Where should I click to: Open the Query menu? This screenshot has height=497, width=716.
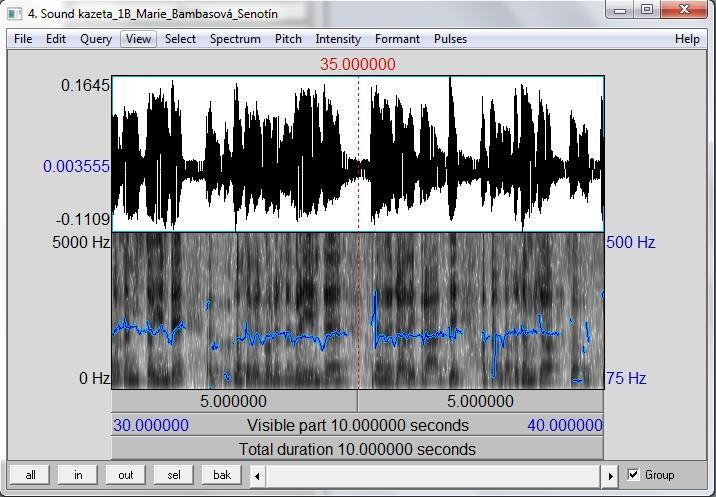[x=96, y=39]
